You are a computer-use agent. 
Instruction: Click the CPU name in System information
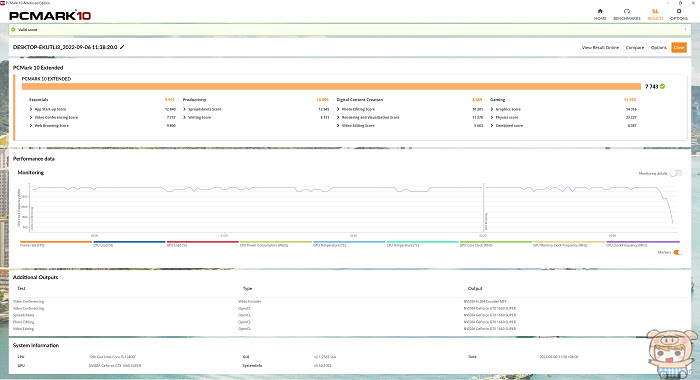112,357
